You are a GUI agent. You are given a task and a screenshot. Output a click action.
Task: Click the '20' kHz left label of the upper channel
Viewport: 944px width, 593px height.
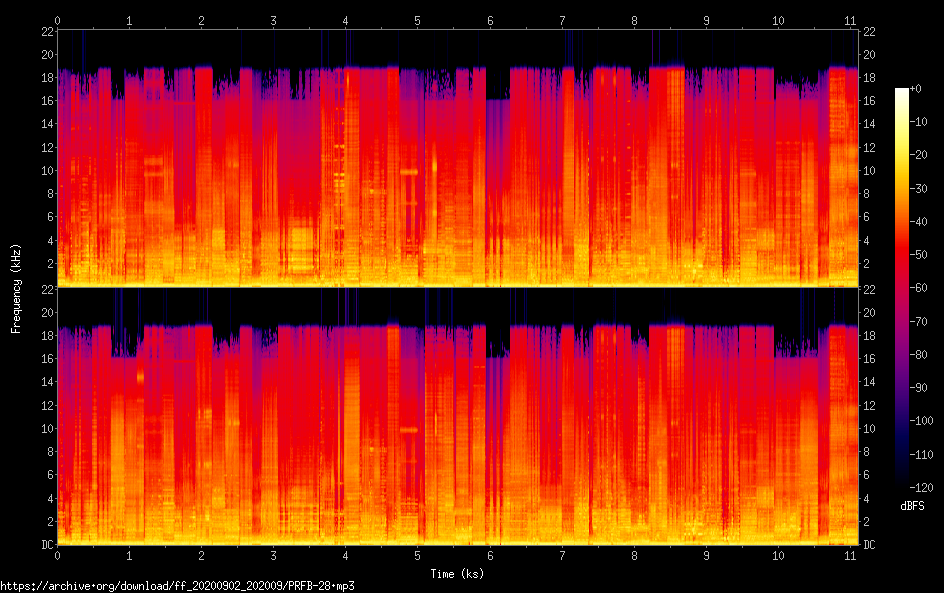point(48,55)
